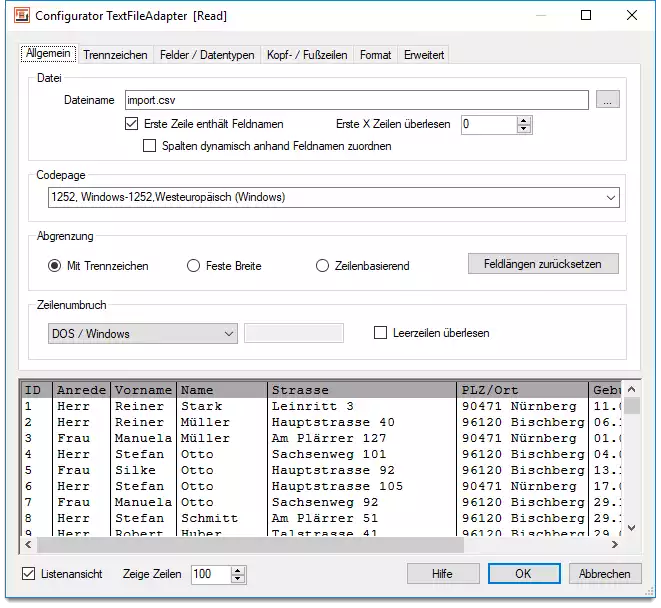Enable Leerzeilen überlesen checkbox
The height and width of the screenshot is (608, 661).
point(380,333)
